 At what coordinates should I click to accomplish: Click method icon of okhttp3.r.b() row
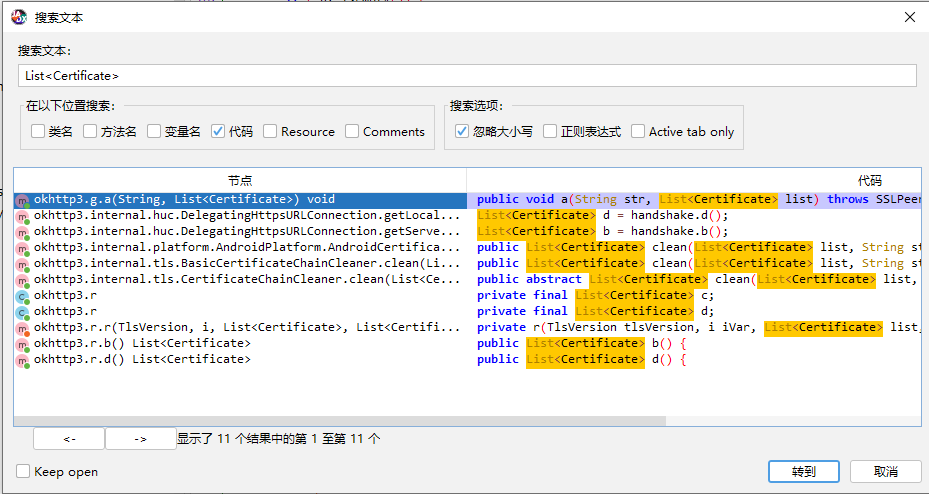23,344
